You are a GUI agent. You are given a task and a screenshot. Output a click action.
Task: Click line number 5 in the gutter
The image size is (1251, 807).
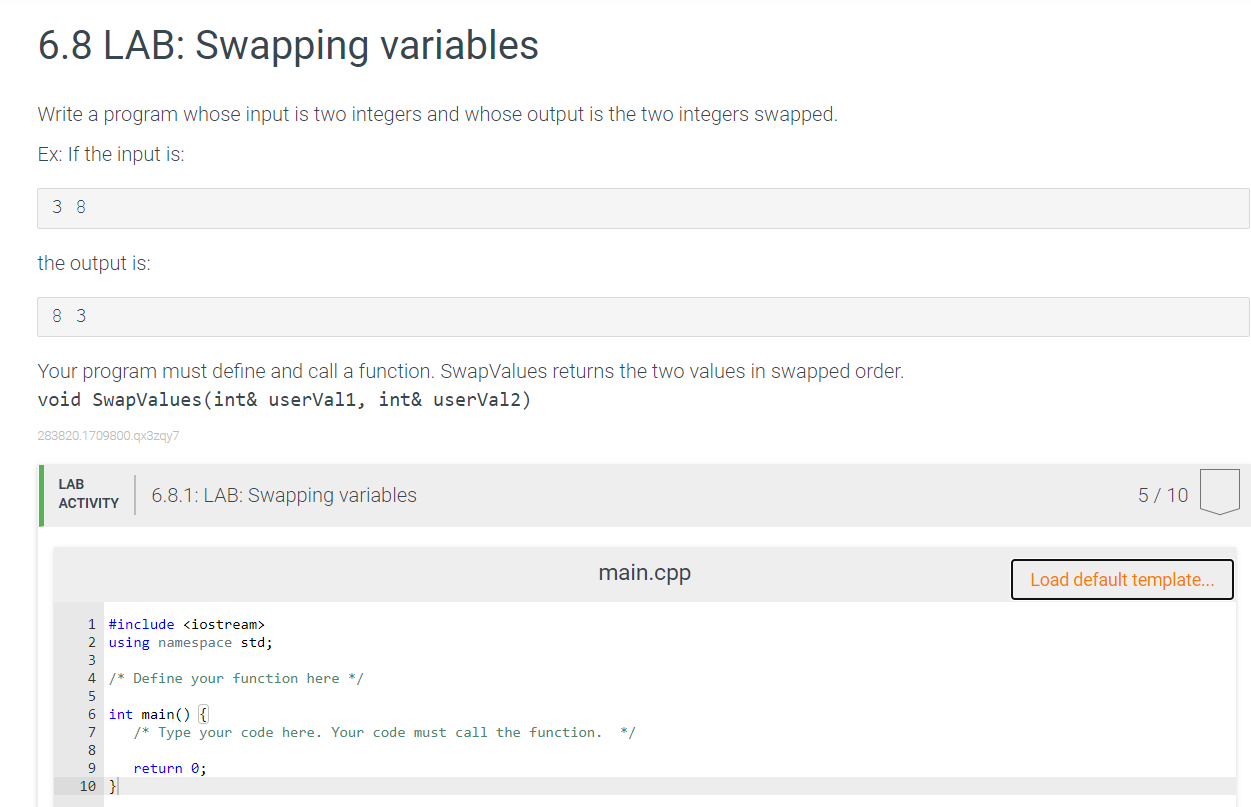point(92,696)
